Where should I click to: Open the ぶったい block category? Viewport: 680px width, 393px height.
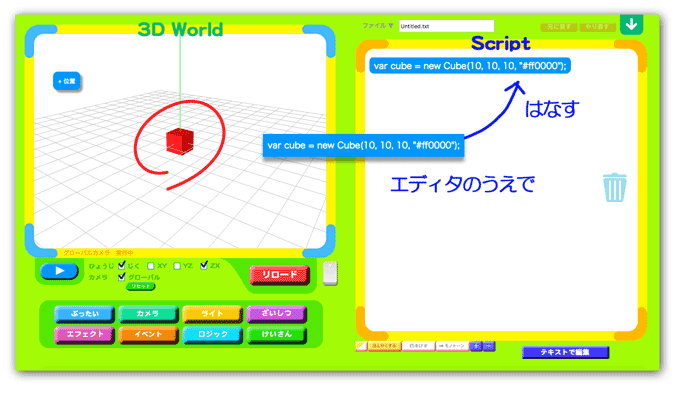click(x=85, y=314)
